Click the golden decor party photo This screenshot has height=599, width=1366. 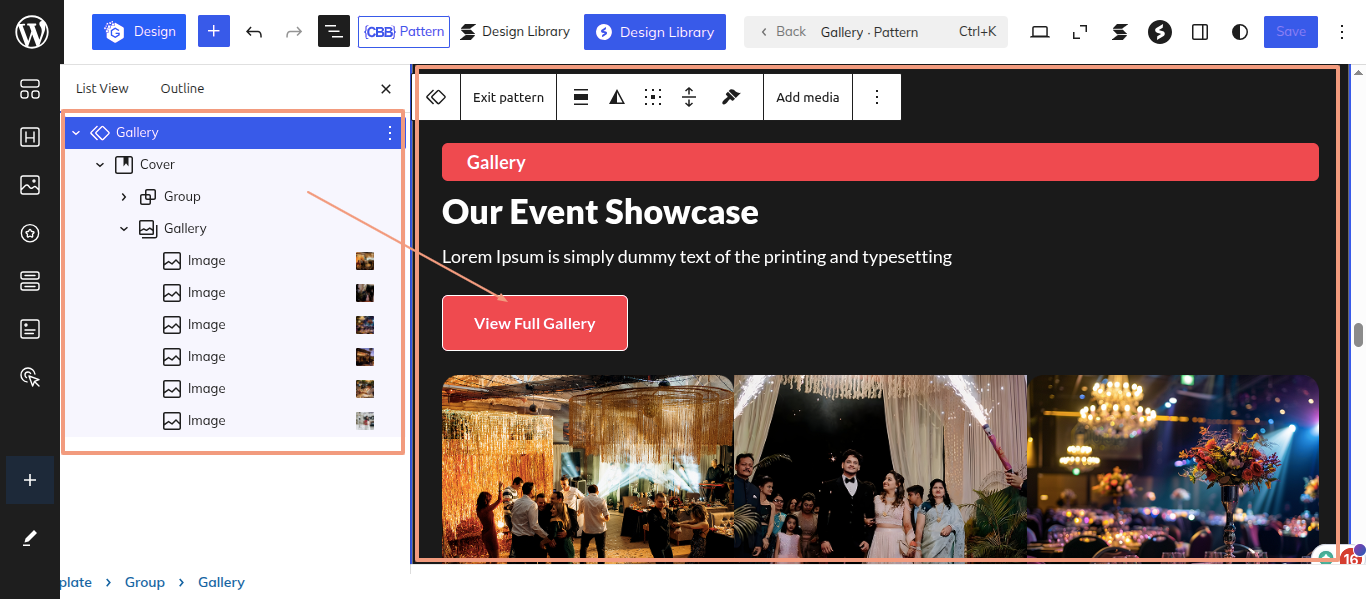click(x=588, y=467)
